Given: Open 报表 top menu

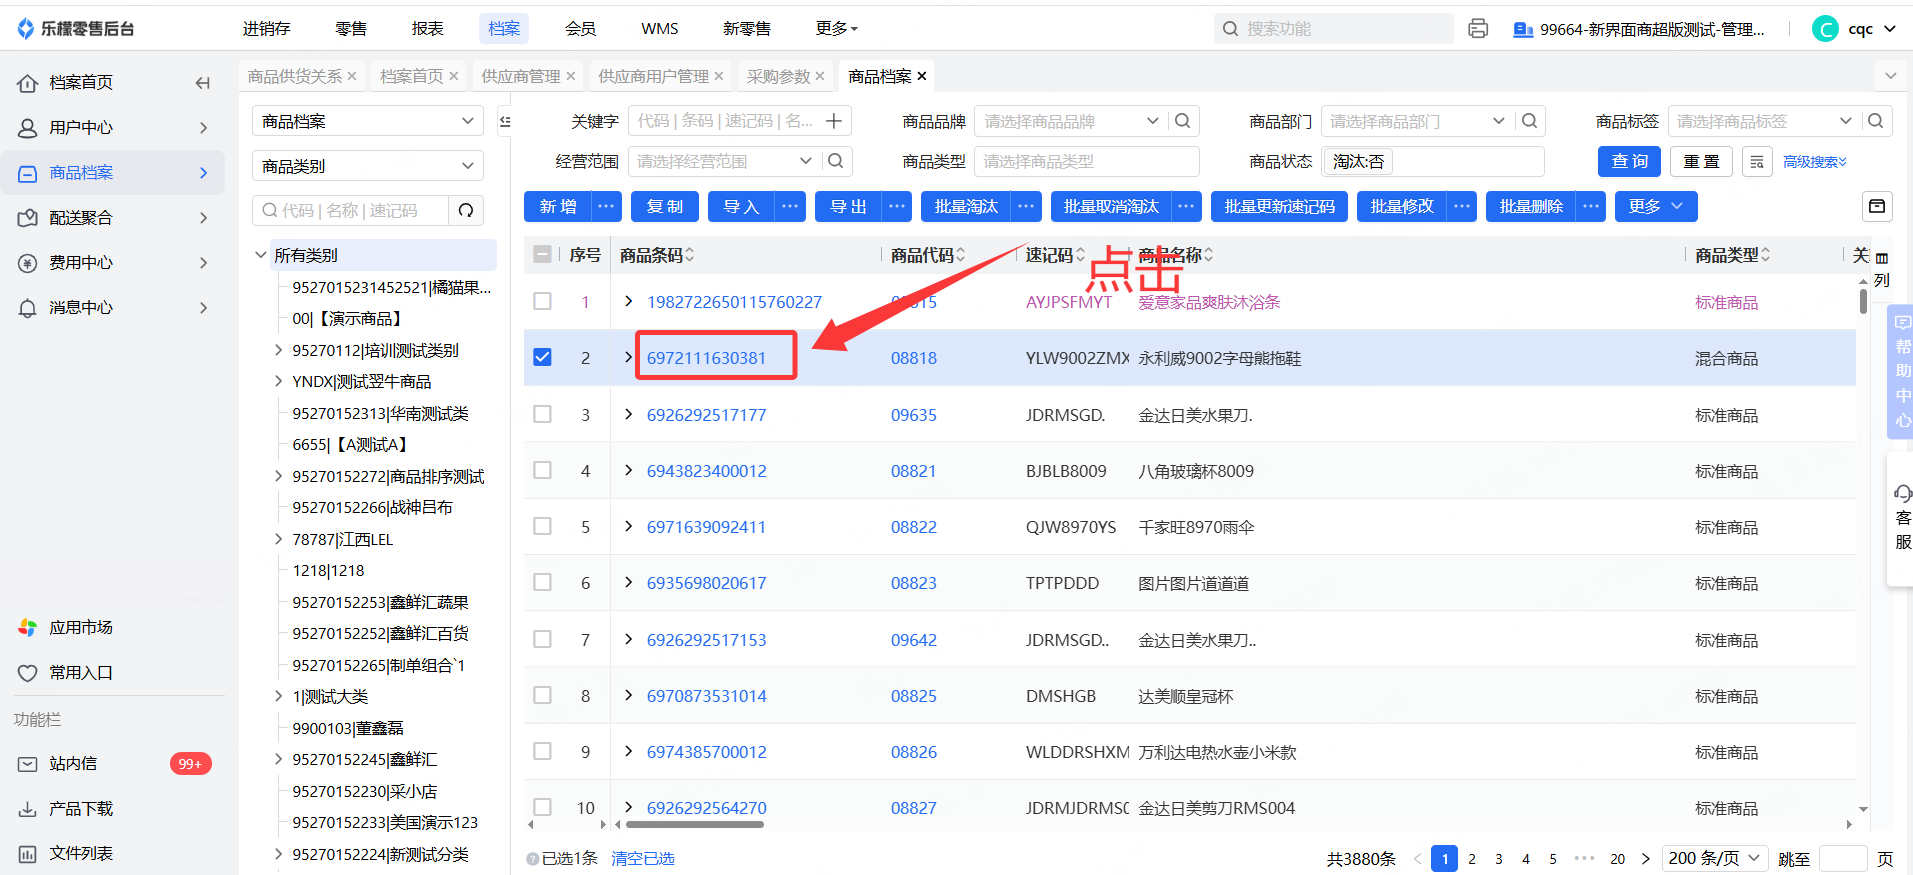Looking at the screenshot, I should pyautogui.click(x=427, y=29).
